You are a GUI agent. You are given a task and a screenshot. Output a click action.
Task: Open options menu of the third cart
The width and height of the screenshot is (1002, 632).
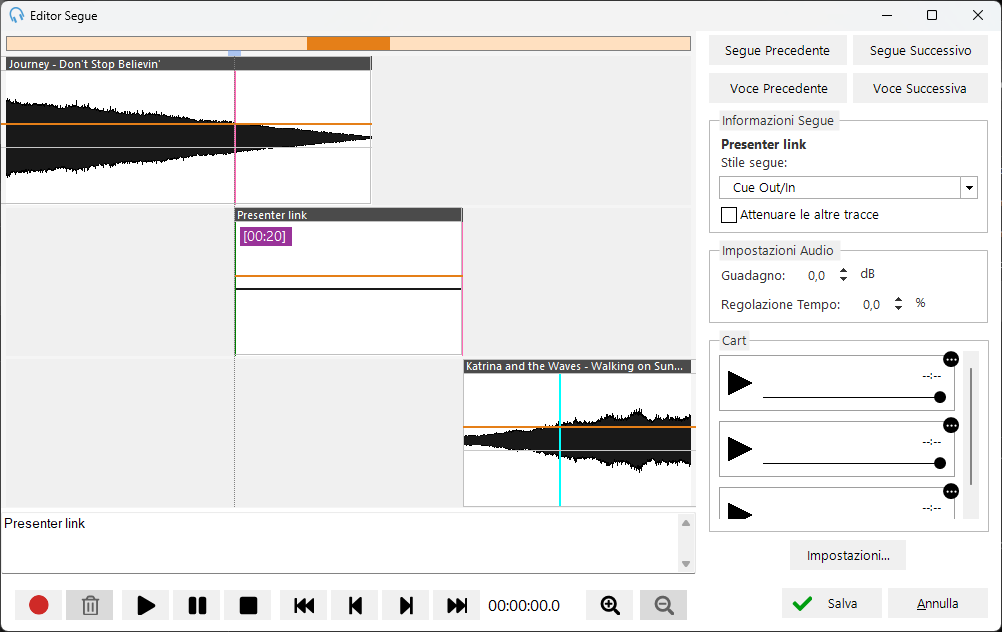[x=951, y=491]
